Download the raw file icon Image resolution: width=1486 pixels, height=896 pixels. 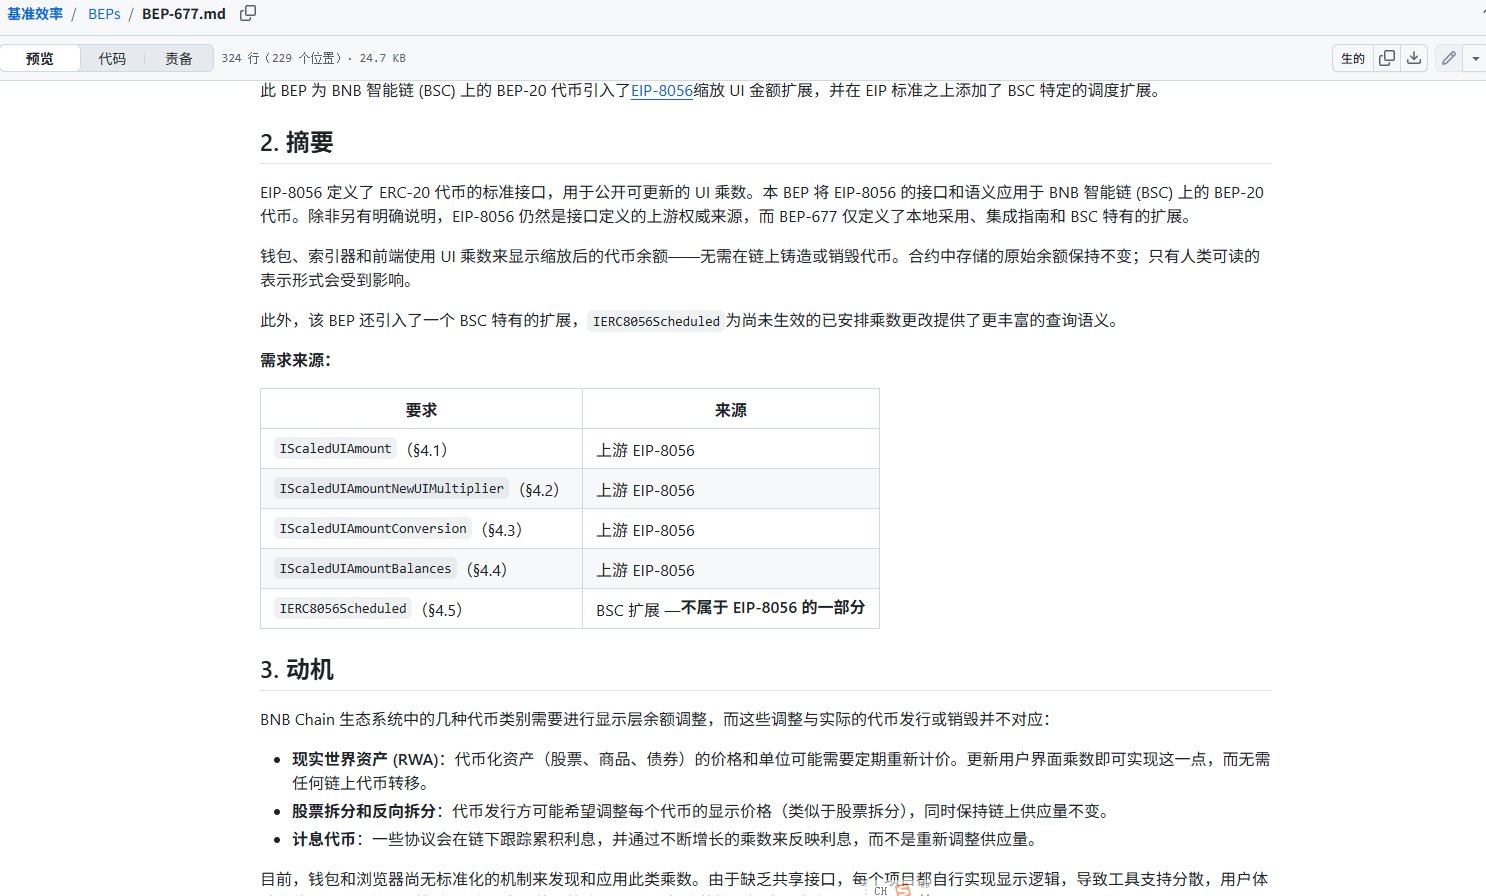1414,58
